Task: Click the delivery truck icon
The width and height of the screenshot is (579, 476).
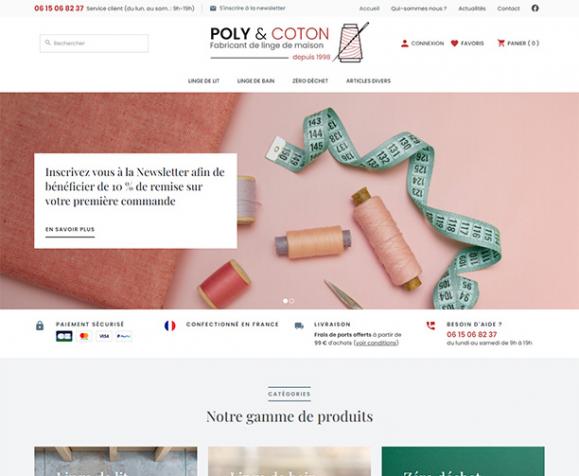Action: coord(299,326)
